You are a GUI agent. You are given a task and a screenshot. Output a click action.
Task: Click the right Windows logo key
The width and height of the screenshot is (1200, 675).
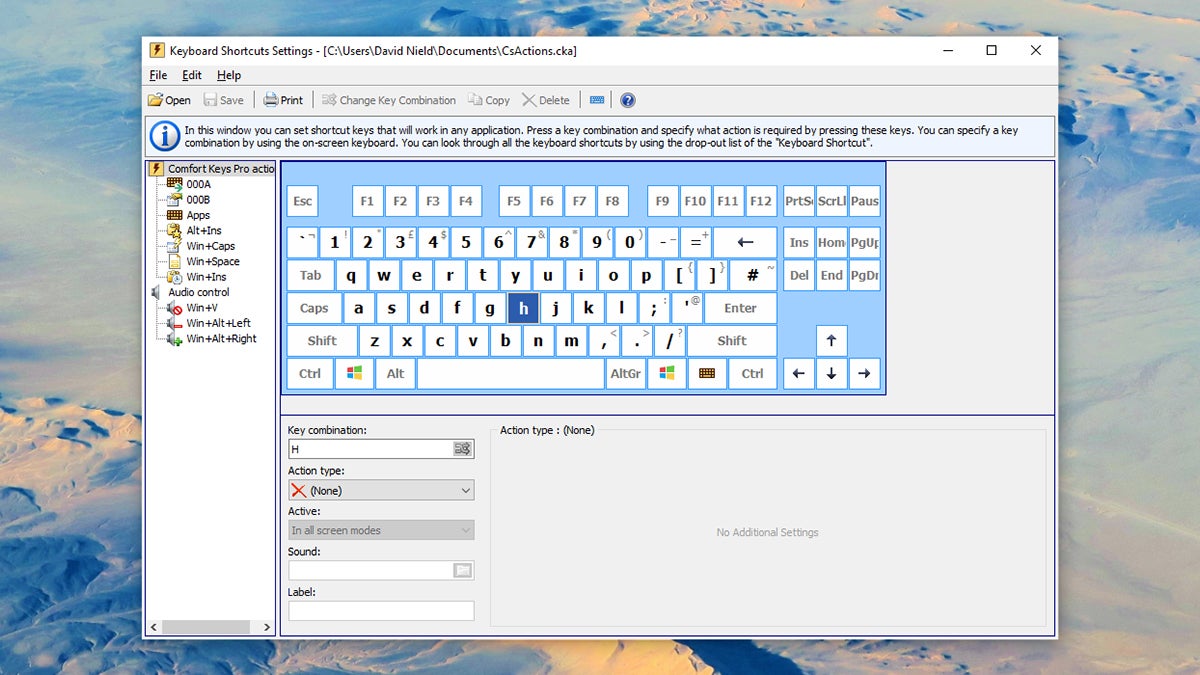coord(667,373)
